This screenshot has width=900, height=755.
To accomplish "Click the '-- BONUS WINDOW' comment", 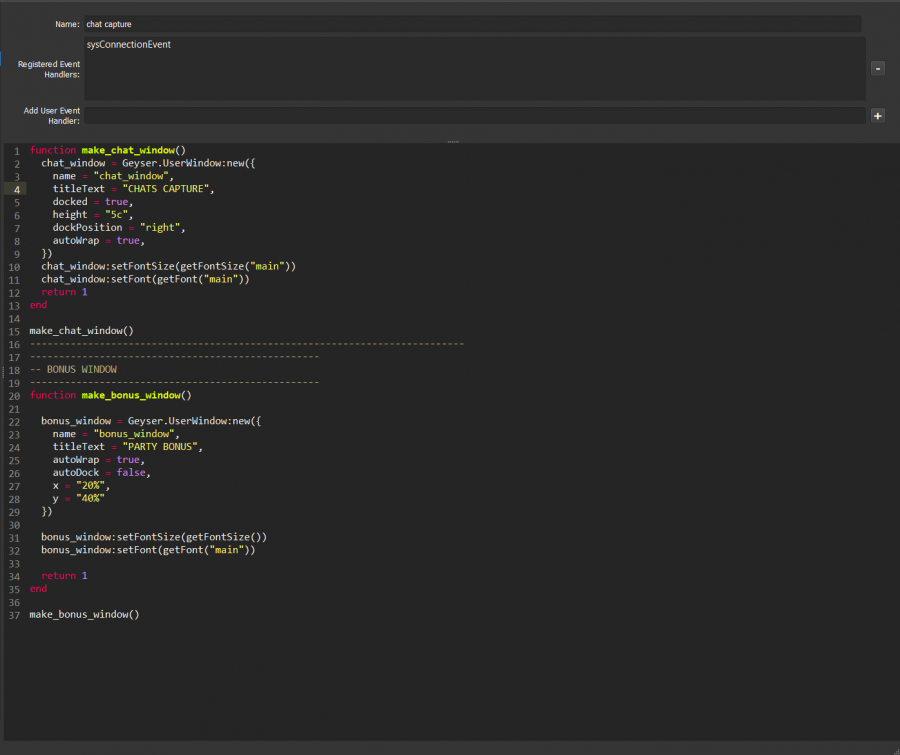I will click(x=73, y=370).
